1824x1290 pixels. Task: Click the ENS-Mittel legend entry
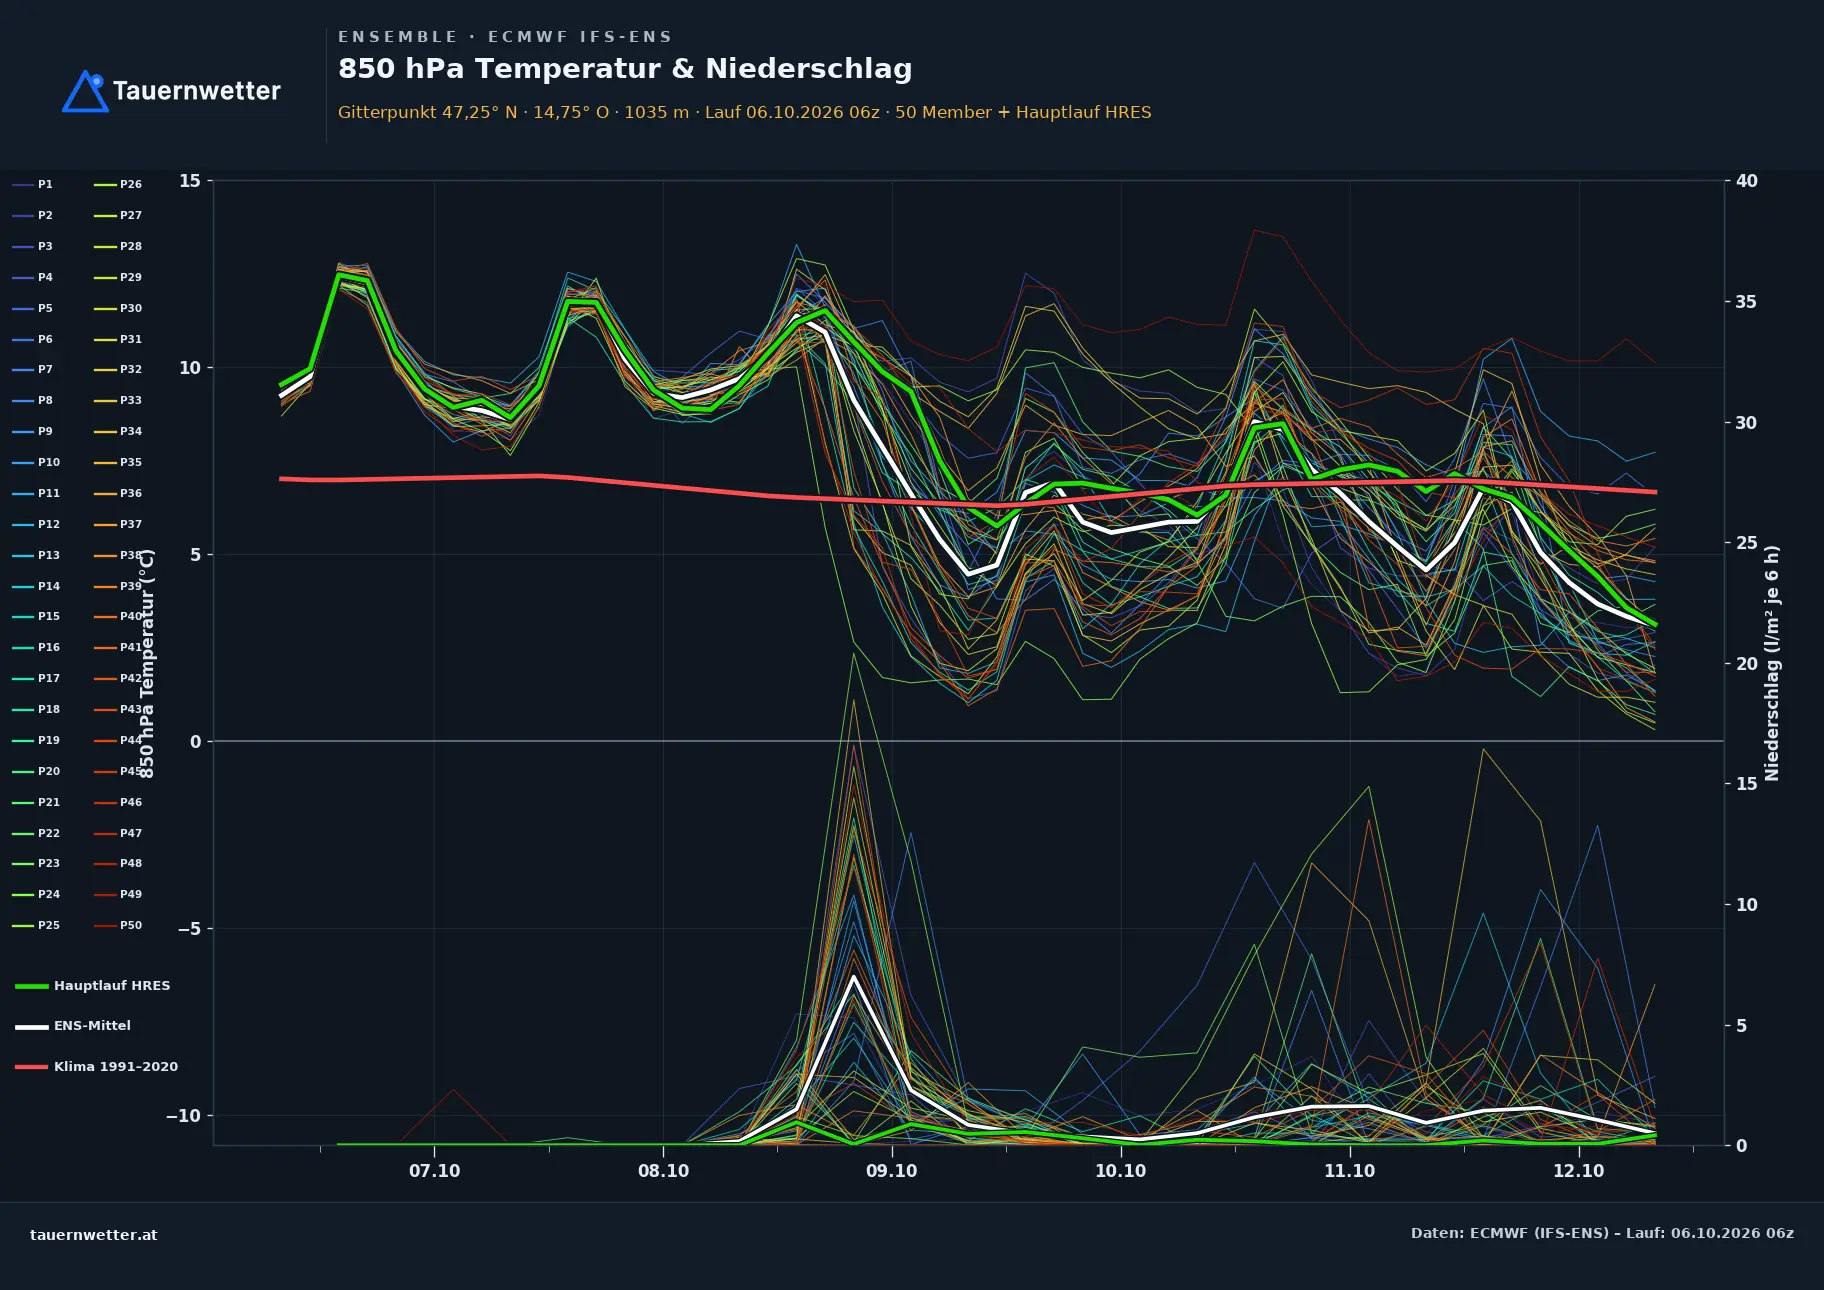tap(73, 1025)
